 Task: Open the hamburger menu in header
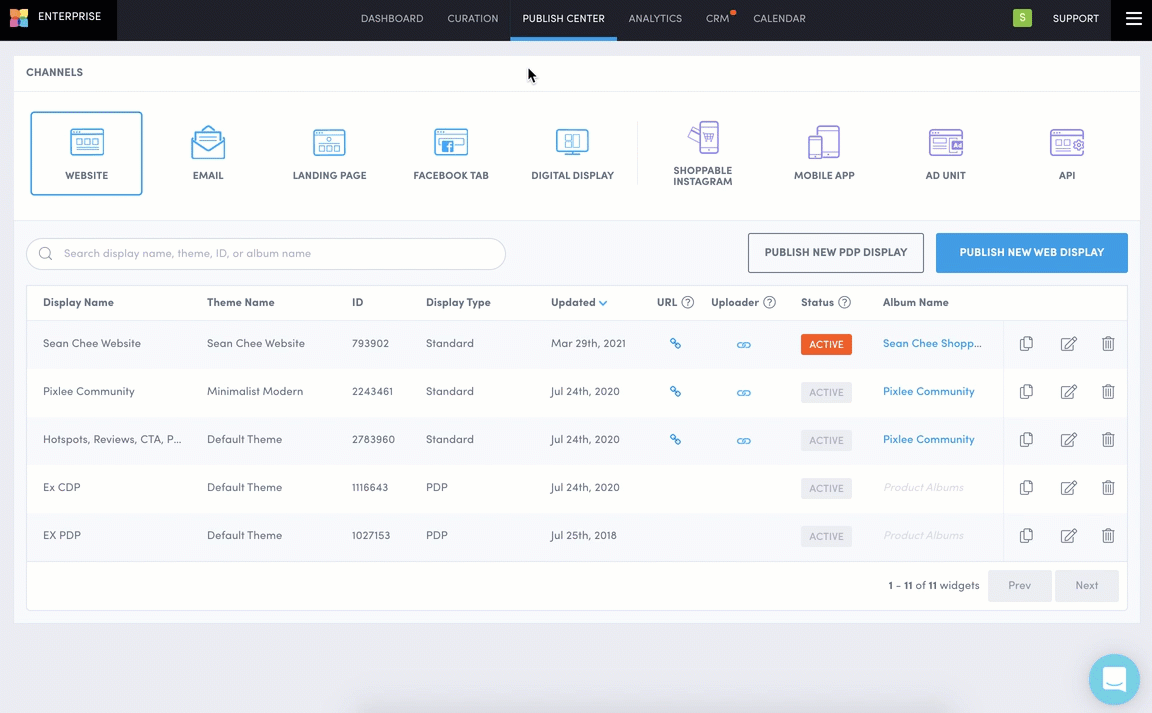pos(1133,19)
